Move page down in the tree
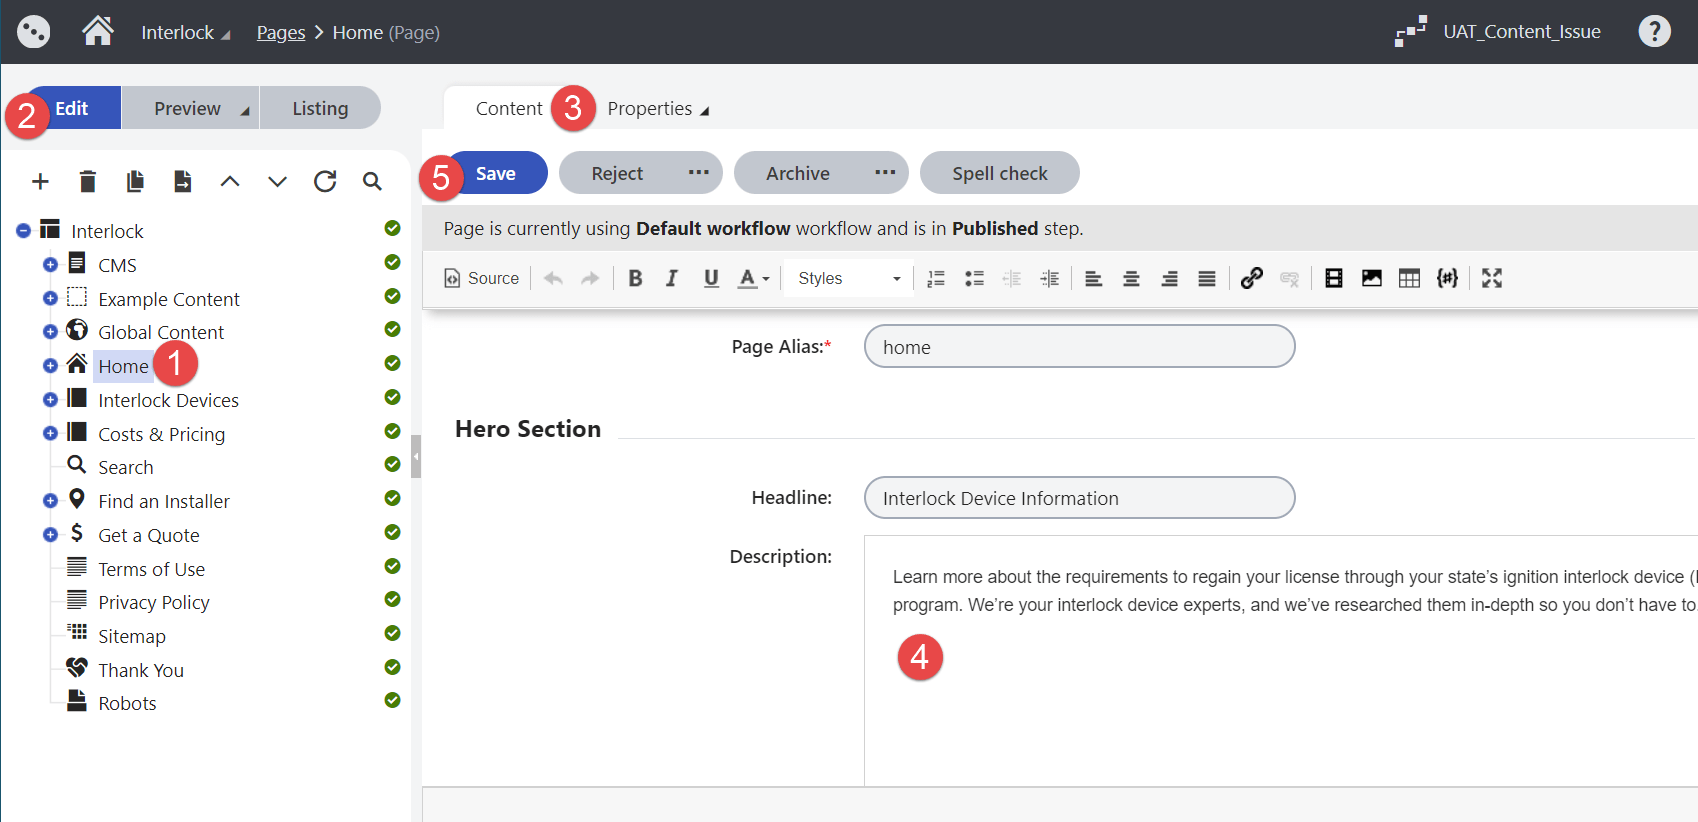The image size is (1698, 822). (277, 181)
